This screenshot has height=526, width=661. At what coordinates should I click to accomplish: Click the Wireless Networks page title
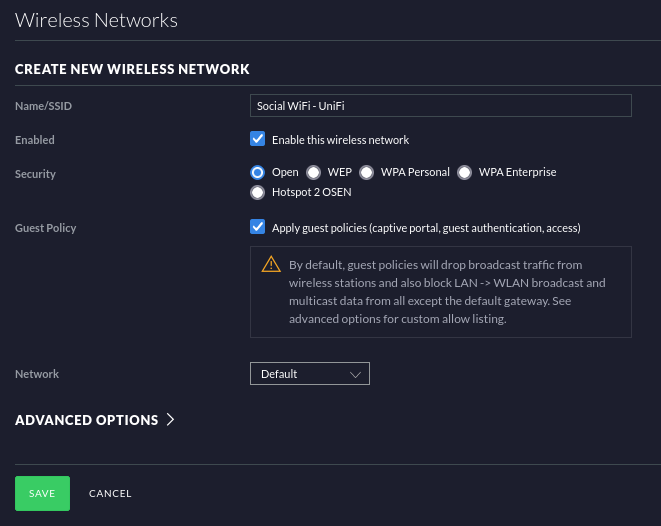coord(96,20)
